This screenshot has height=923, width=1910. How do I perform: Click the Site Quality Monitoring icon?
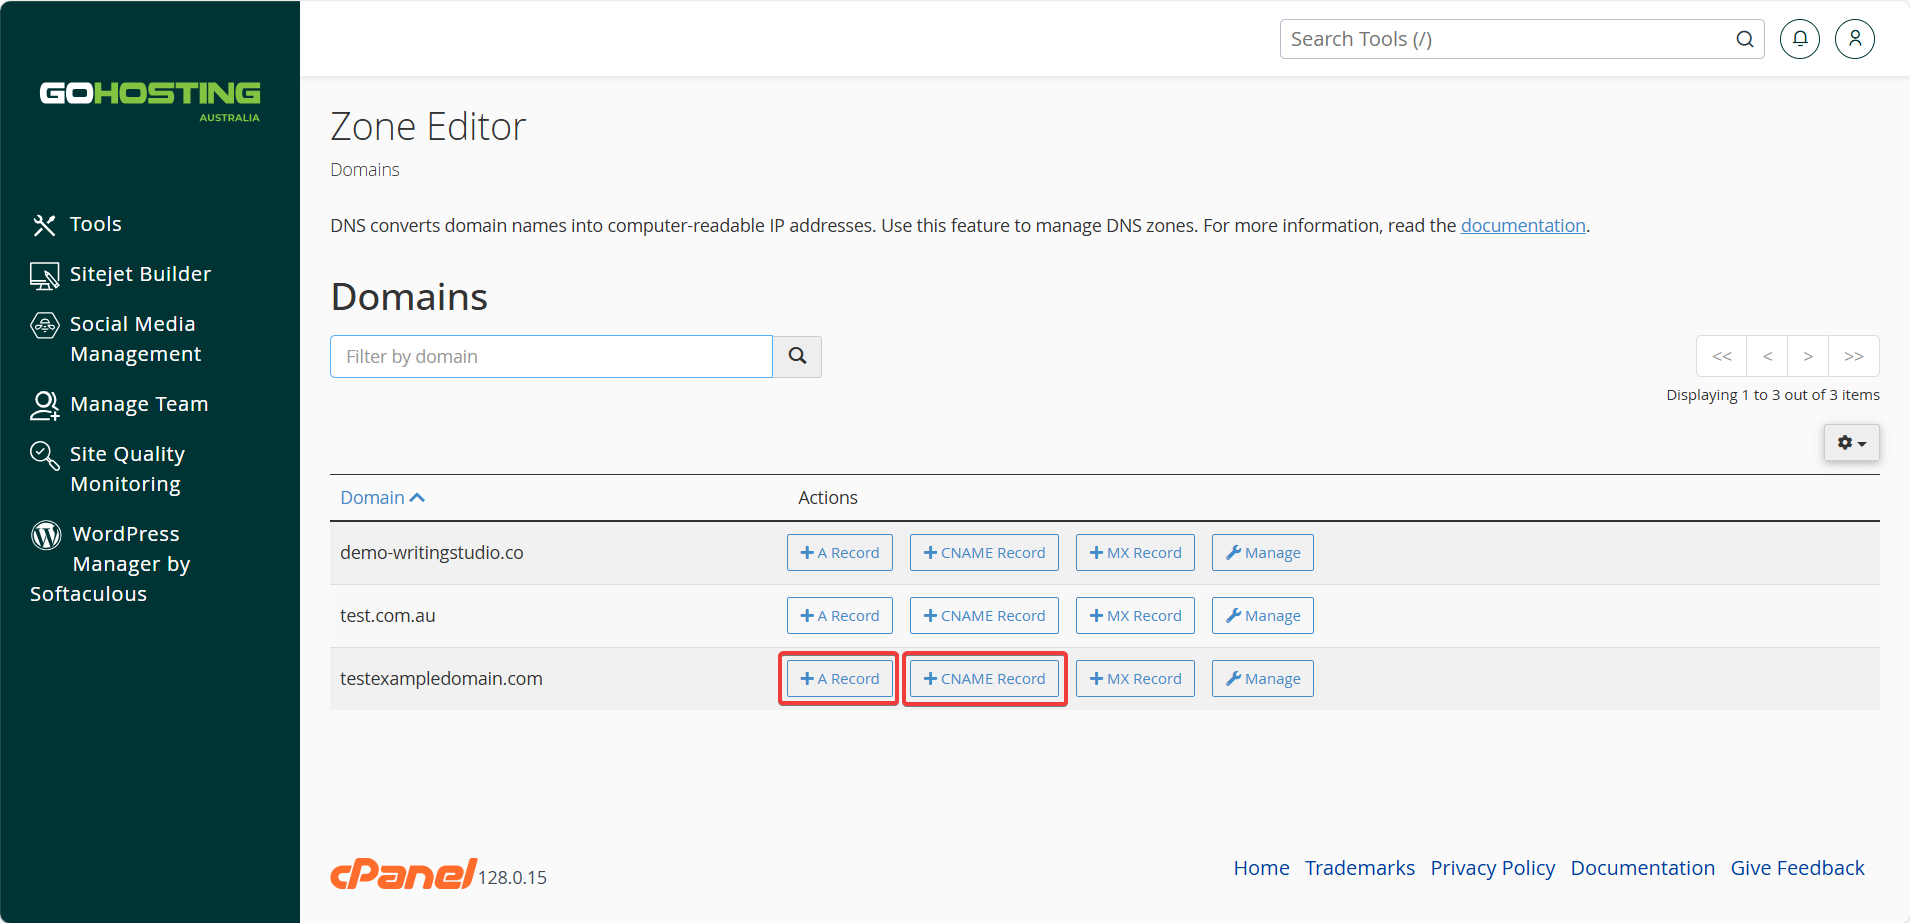44,455
